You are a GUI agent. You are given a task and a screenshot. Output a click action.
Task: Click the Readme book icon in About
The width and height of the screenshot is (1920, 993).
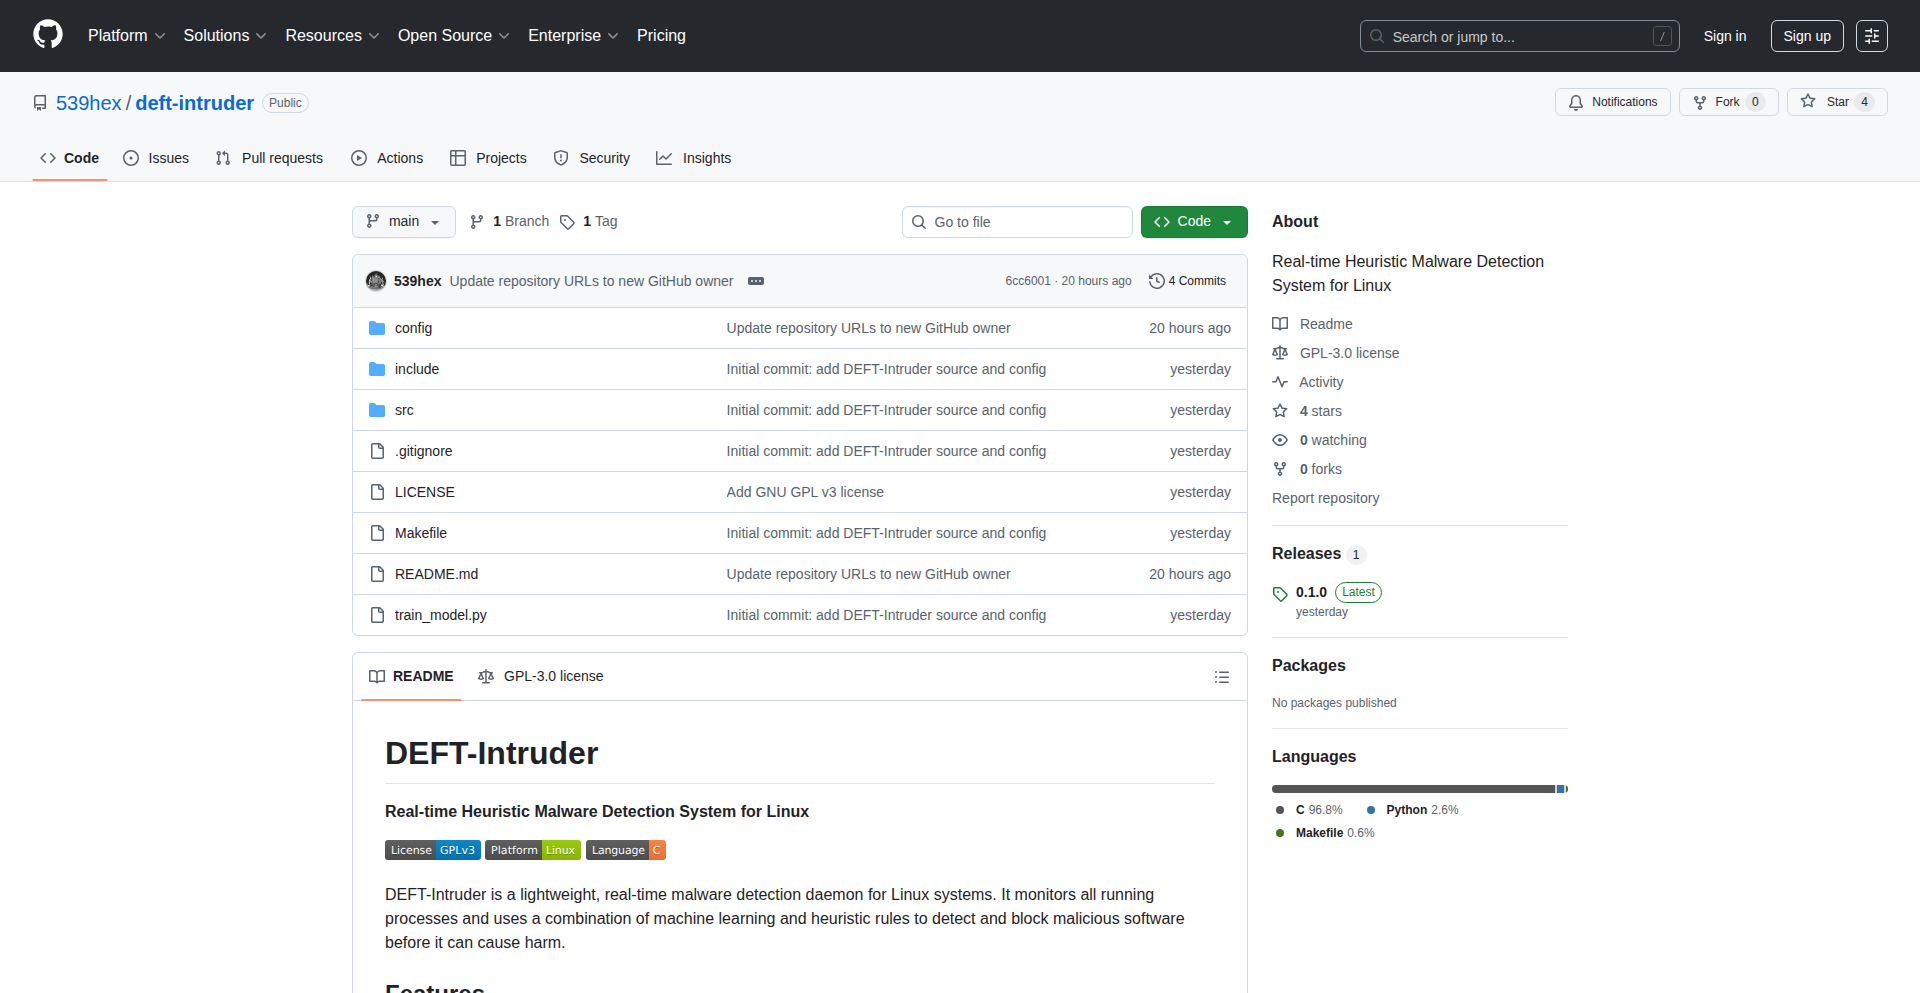click(1280, 323)
